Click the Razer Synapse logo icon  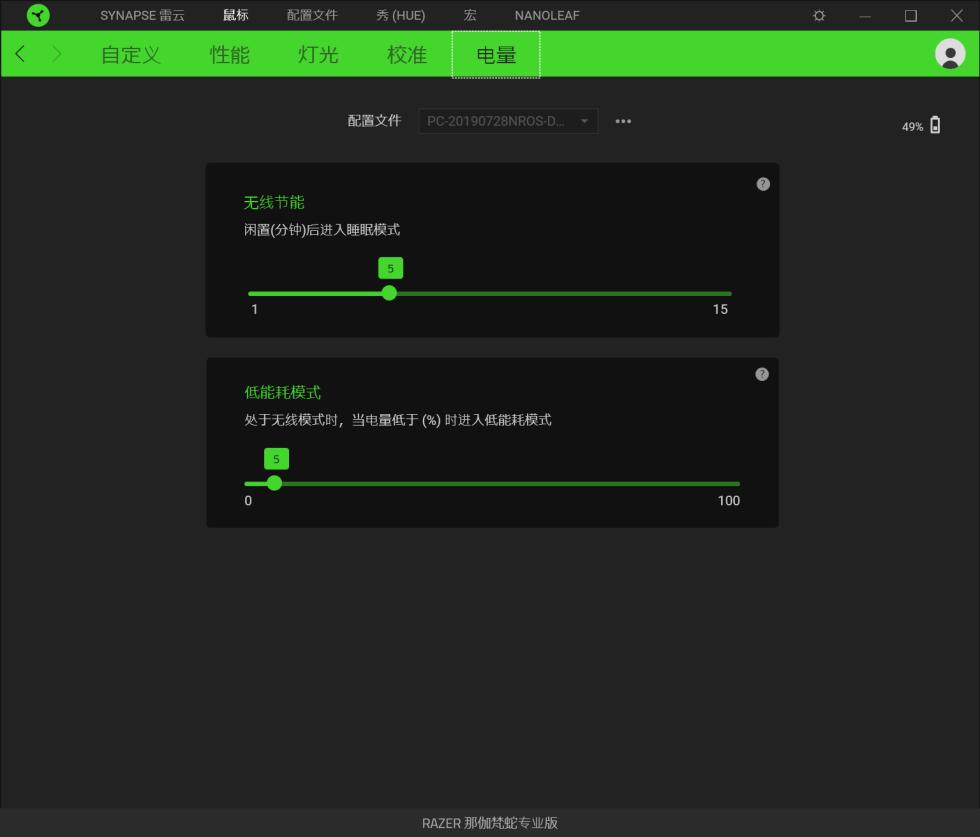pos(38,15)
